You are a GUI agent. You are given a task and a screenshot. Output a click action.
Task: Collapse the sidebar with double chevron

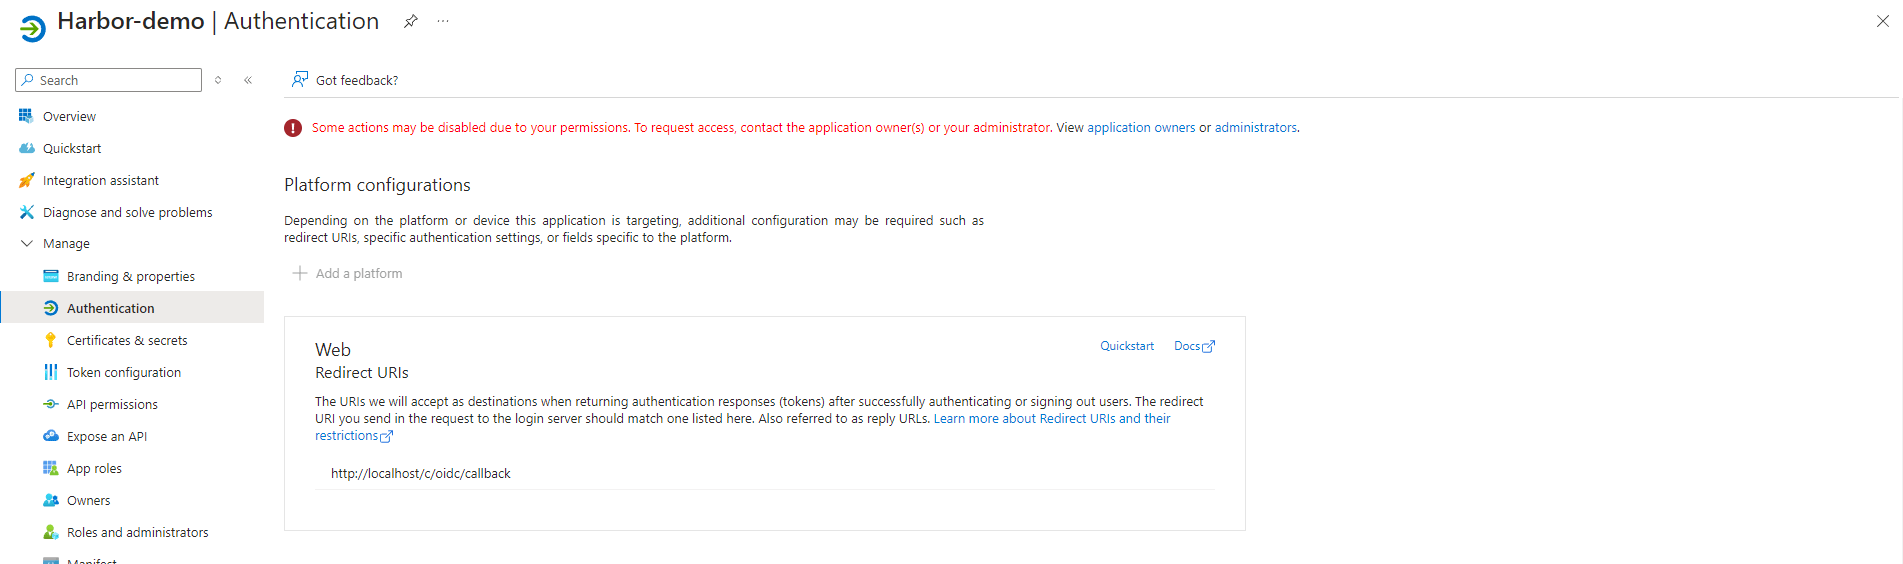pyautogui.click(x=248, y=80)
